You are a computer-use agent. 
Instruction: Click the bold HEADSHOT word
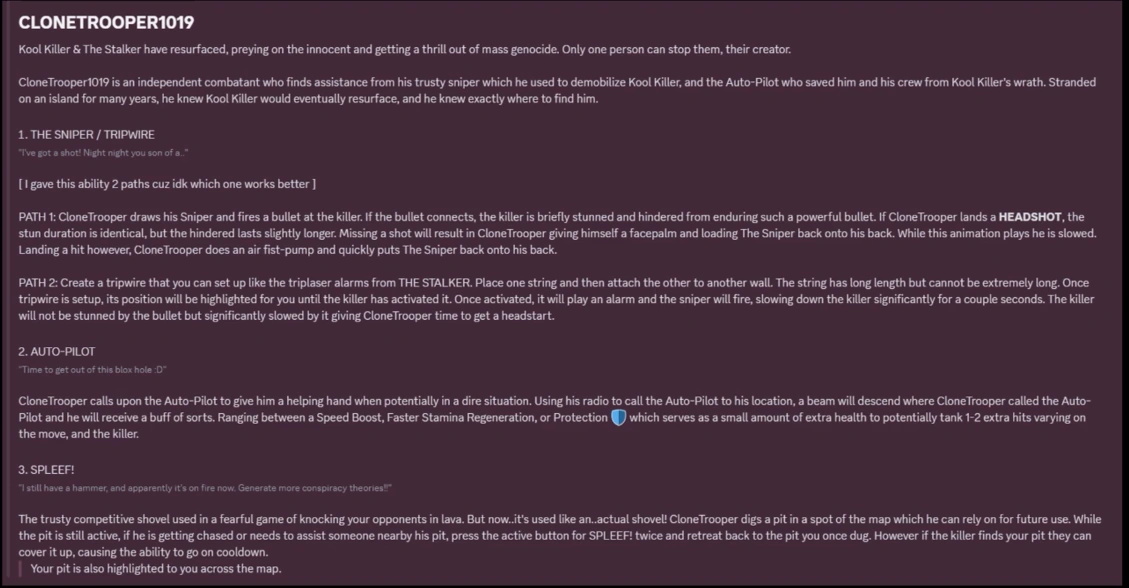(x=1030, y=217)
